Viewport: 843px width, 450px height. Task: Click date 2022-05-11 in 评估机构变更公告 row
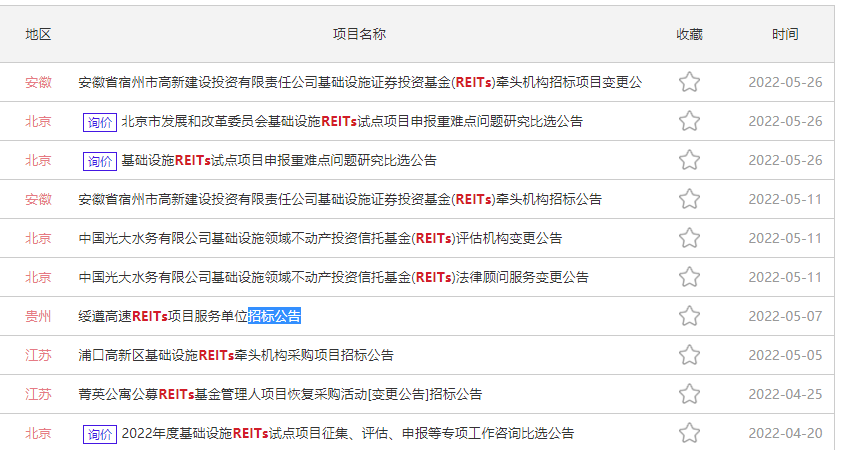pos(785,238)
